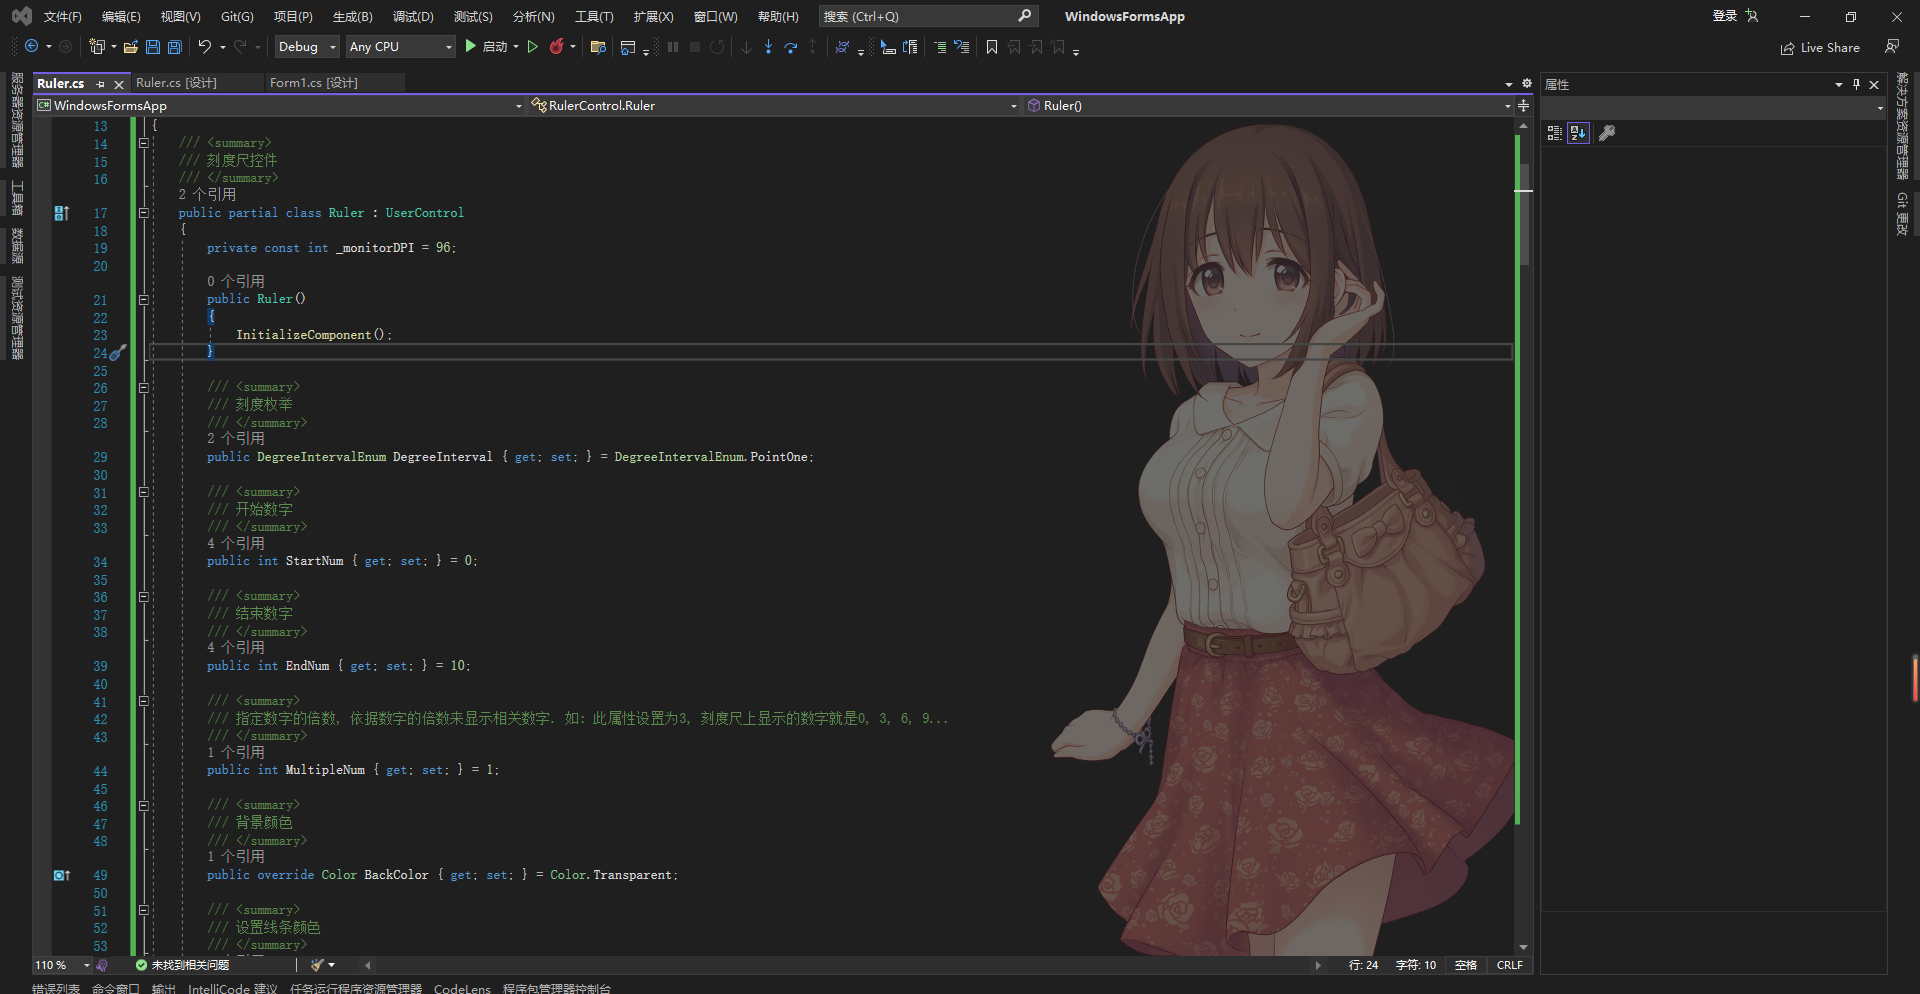The image size is (1920, 994).
Task: Open the new project icon in toolbar
Action: pyautogui.click(x=97, y=47)
